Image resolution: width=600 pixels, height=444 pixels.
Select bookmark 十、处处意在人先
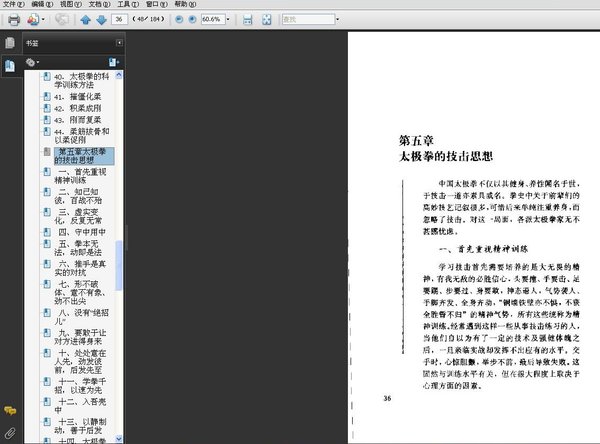(x=80, y=361)
